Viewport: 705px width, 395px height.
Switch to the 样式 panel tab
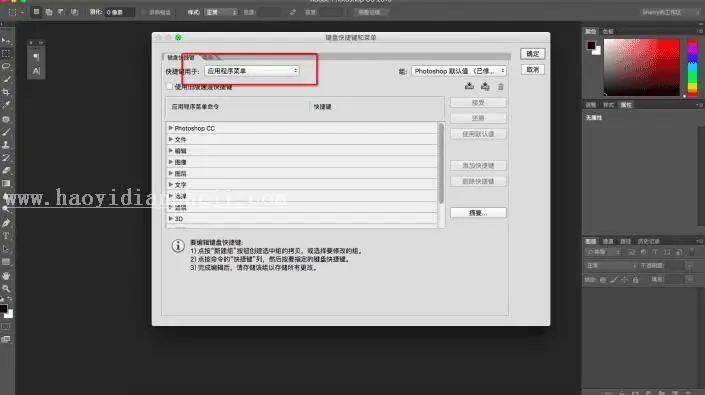608,105
